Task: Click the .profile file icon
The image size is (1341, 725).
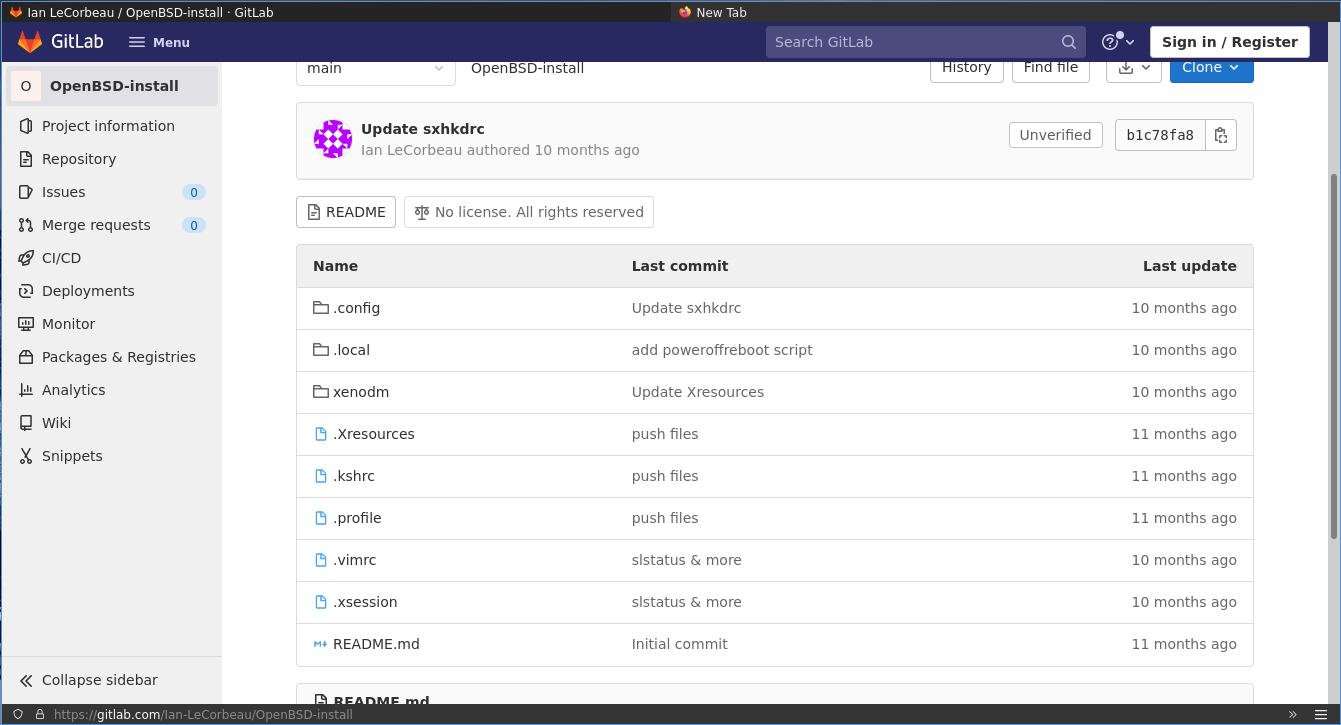Action: coord(321,518)
